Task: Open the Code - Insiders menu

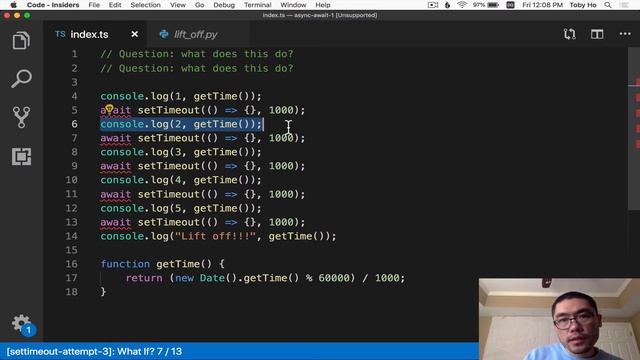Action: [x=53, y=5]
